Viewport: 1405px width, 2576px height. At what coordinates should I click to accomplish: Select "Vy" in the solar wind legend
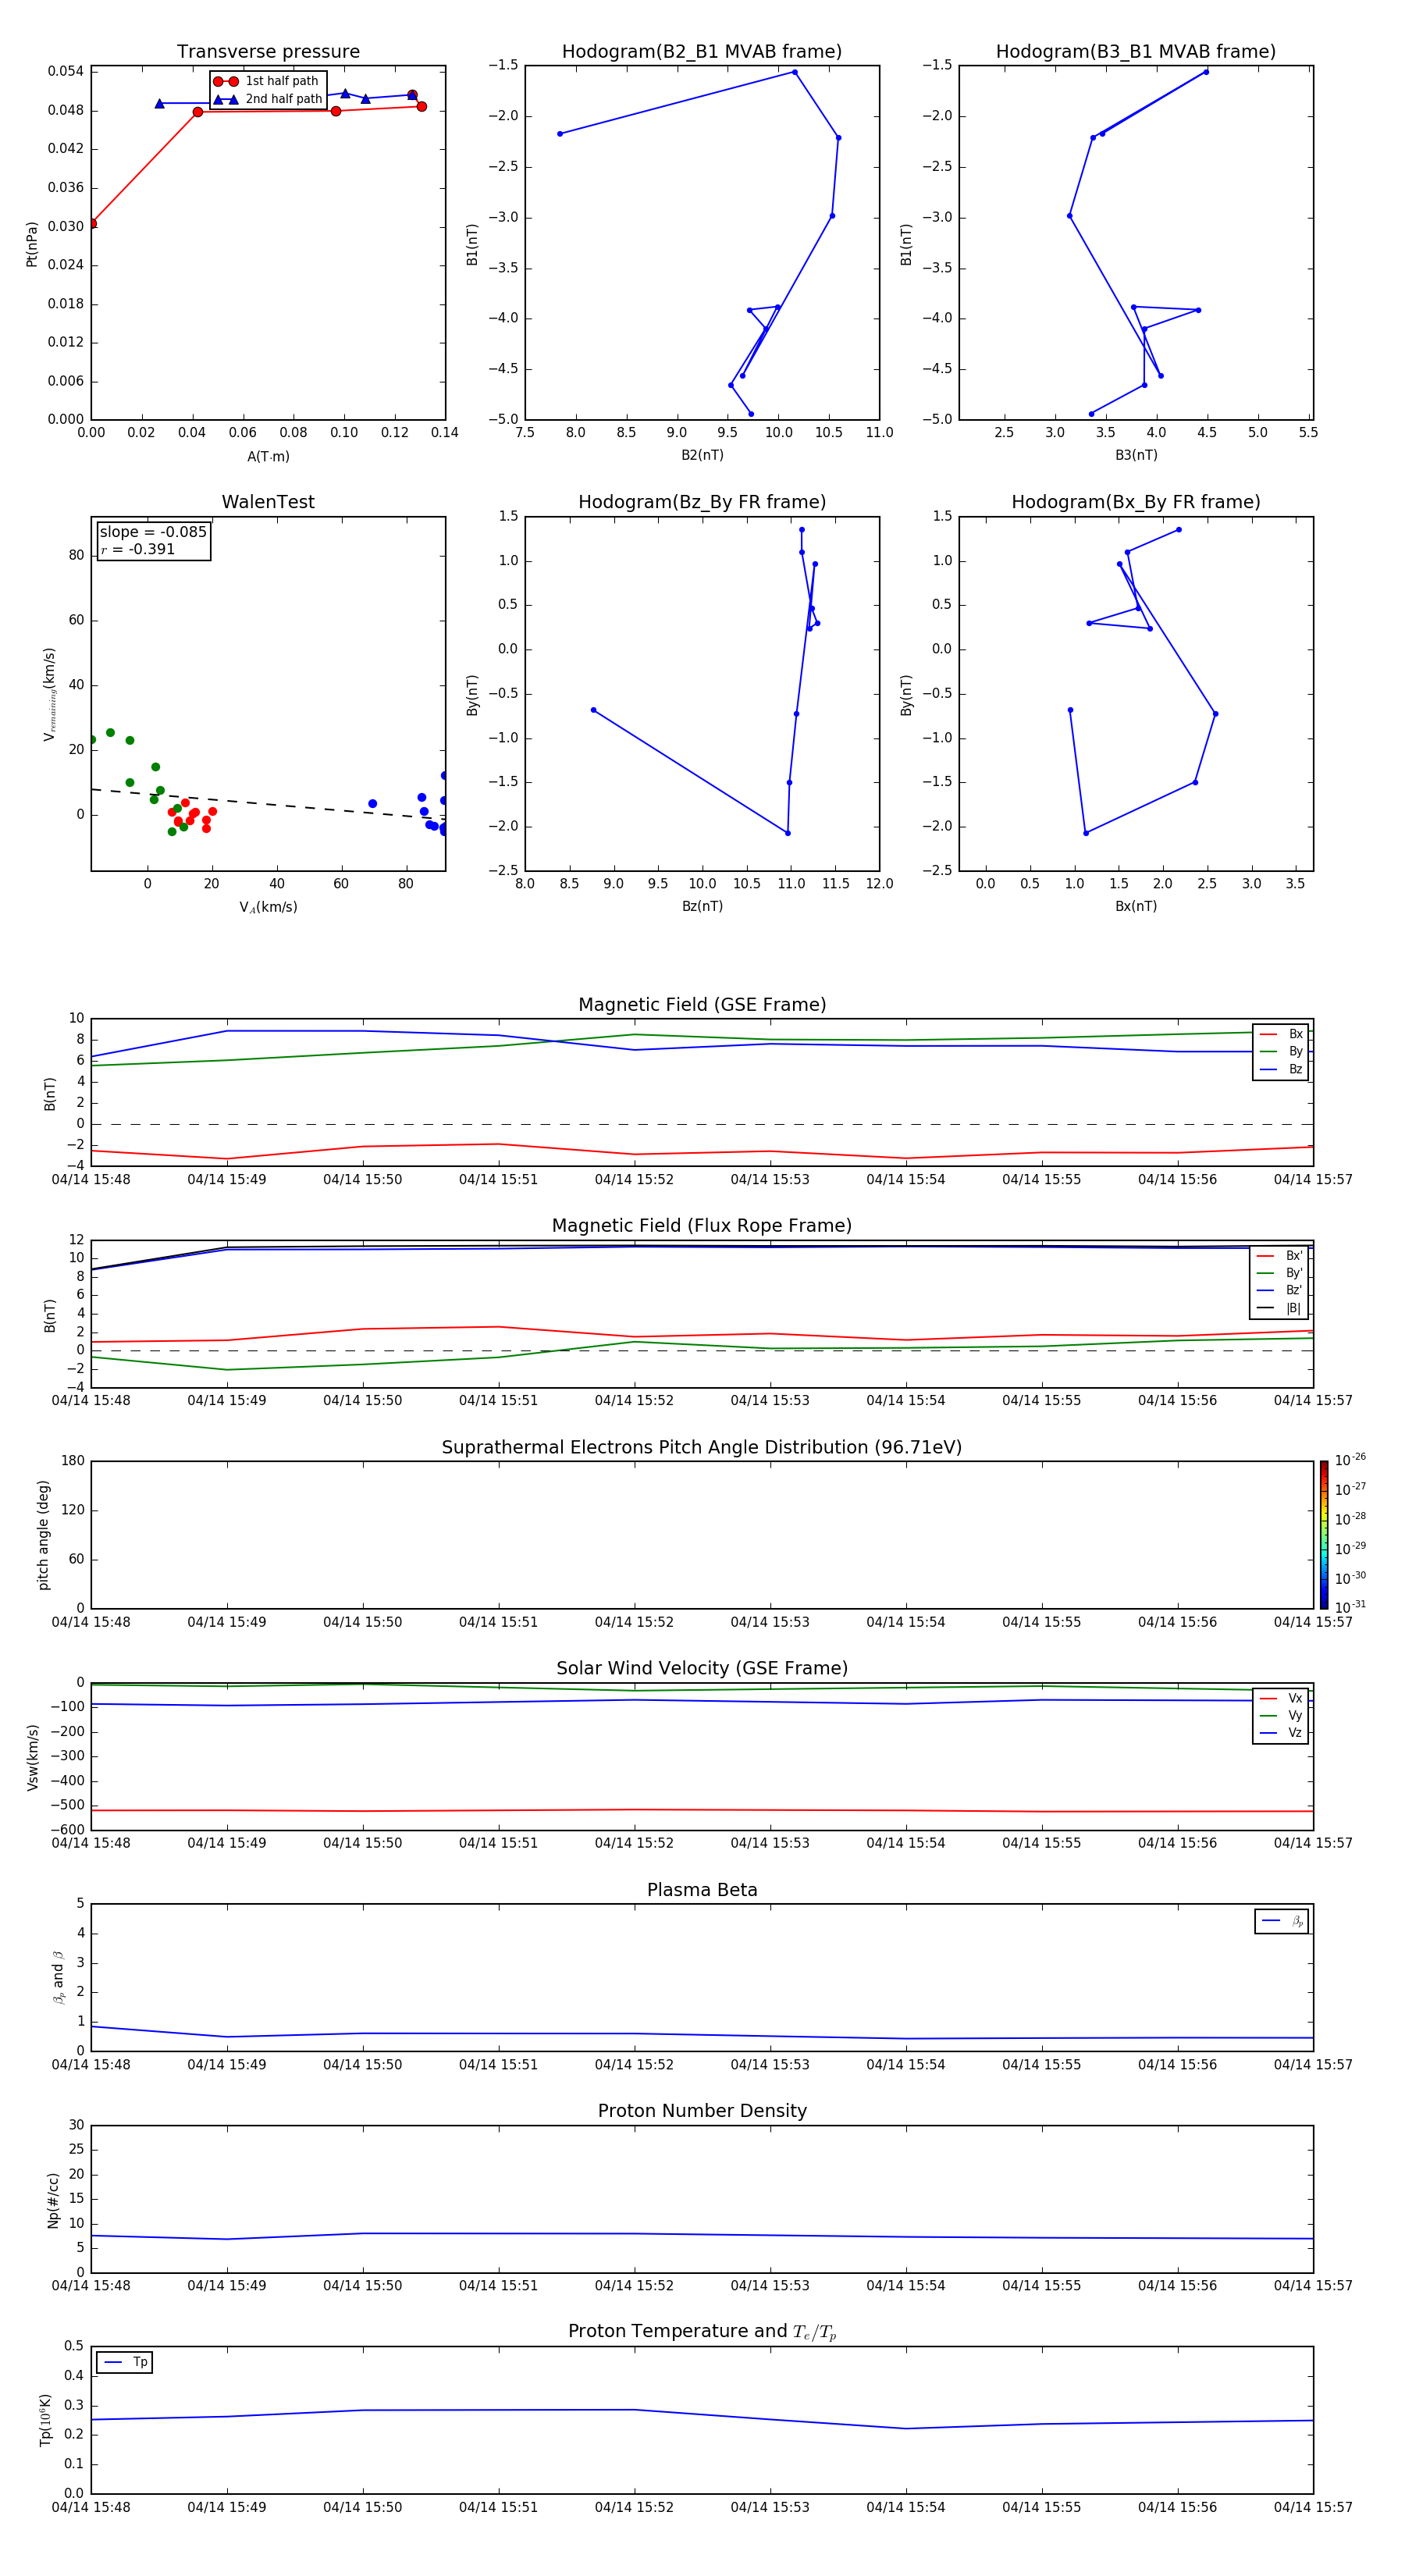[1282, 1716]
